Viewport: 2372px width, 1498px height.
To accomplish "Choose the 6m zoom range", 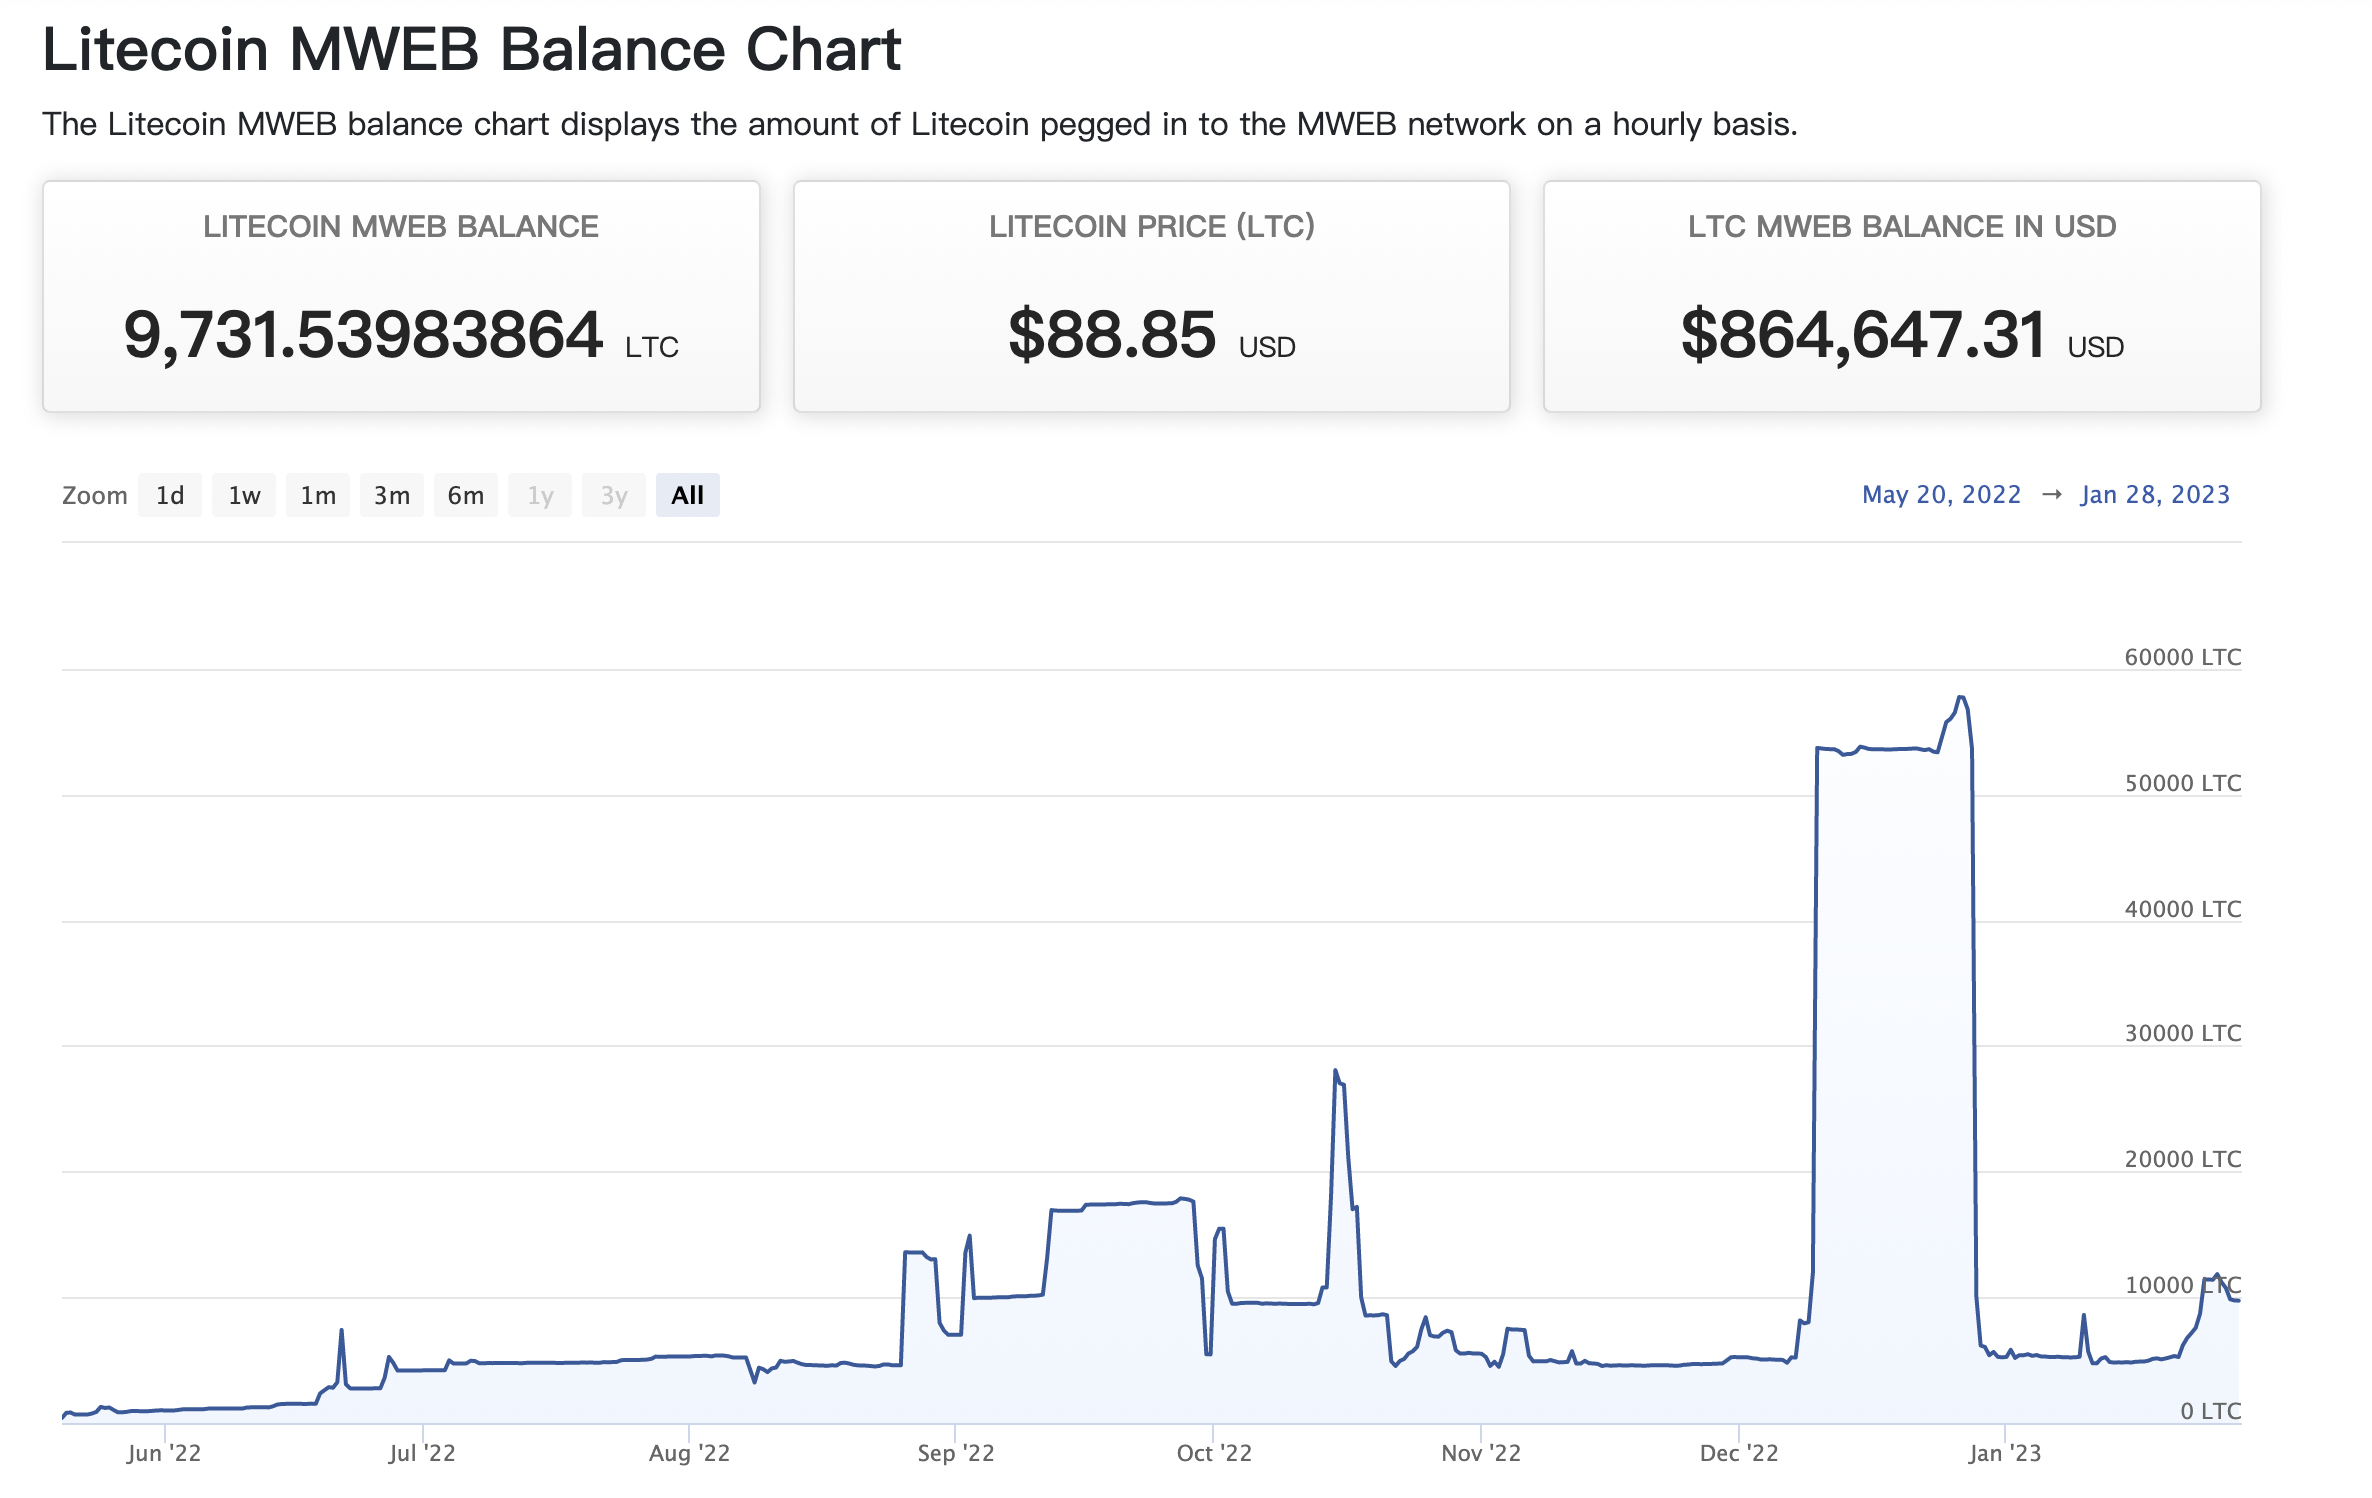I will [466, 495].
